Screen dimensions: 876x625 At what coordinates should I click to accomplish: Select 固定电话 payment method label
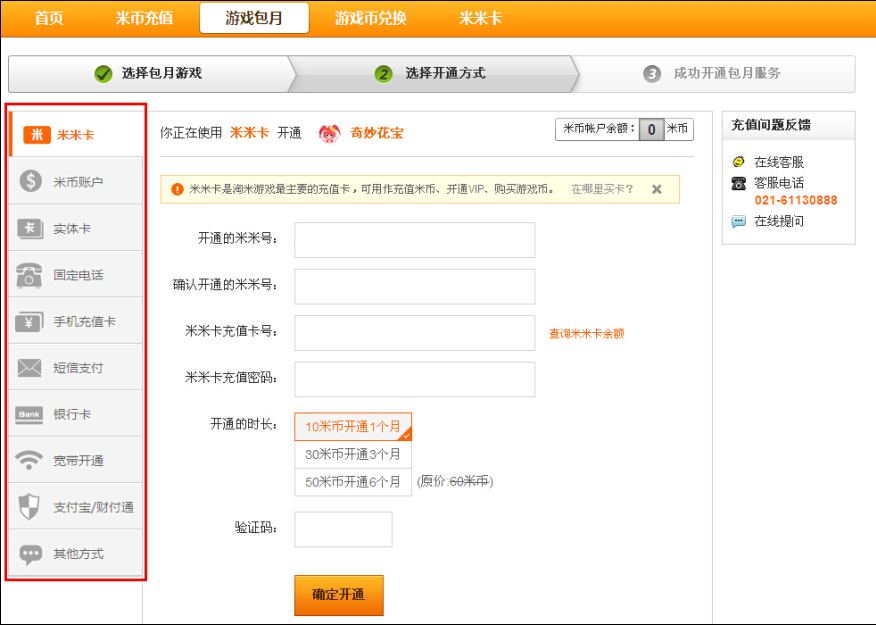click(x=78, y=275)
